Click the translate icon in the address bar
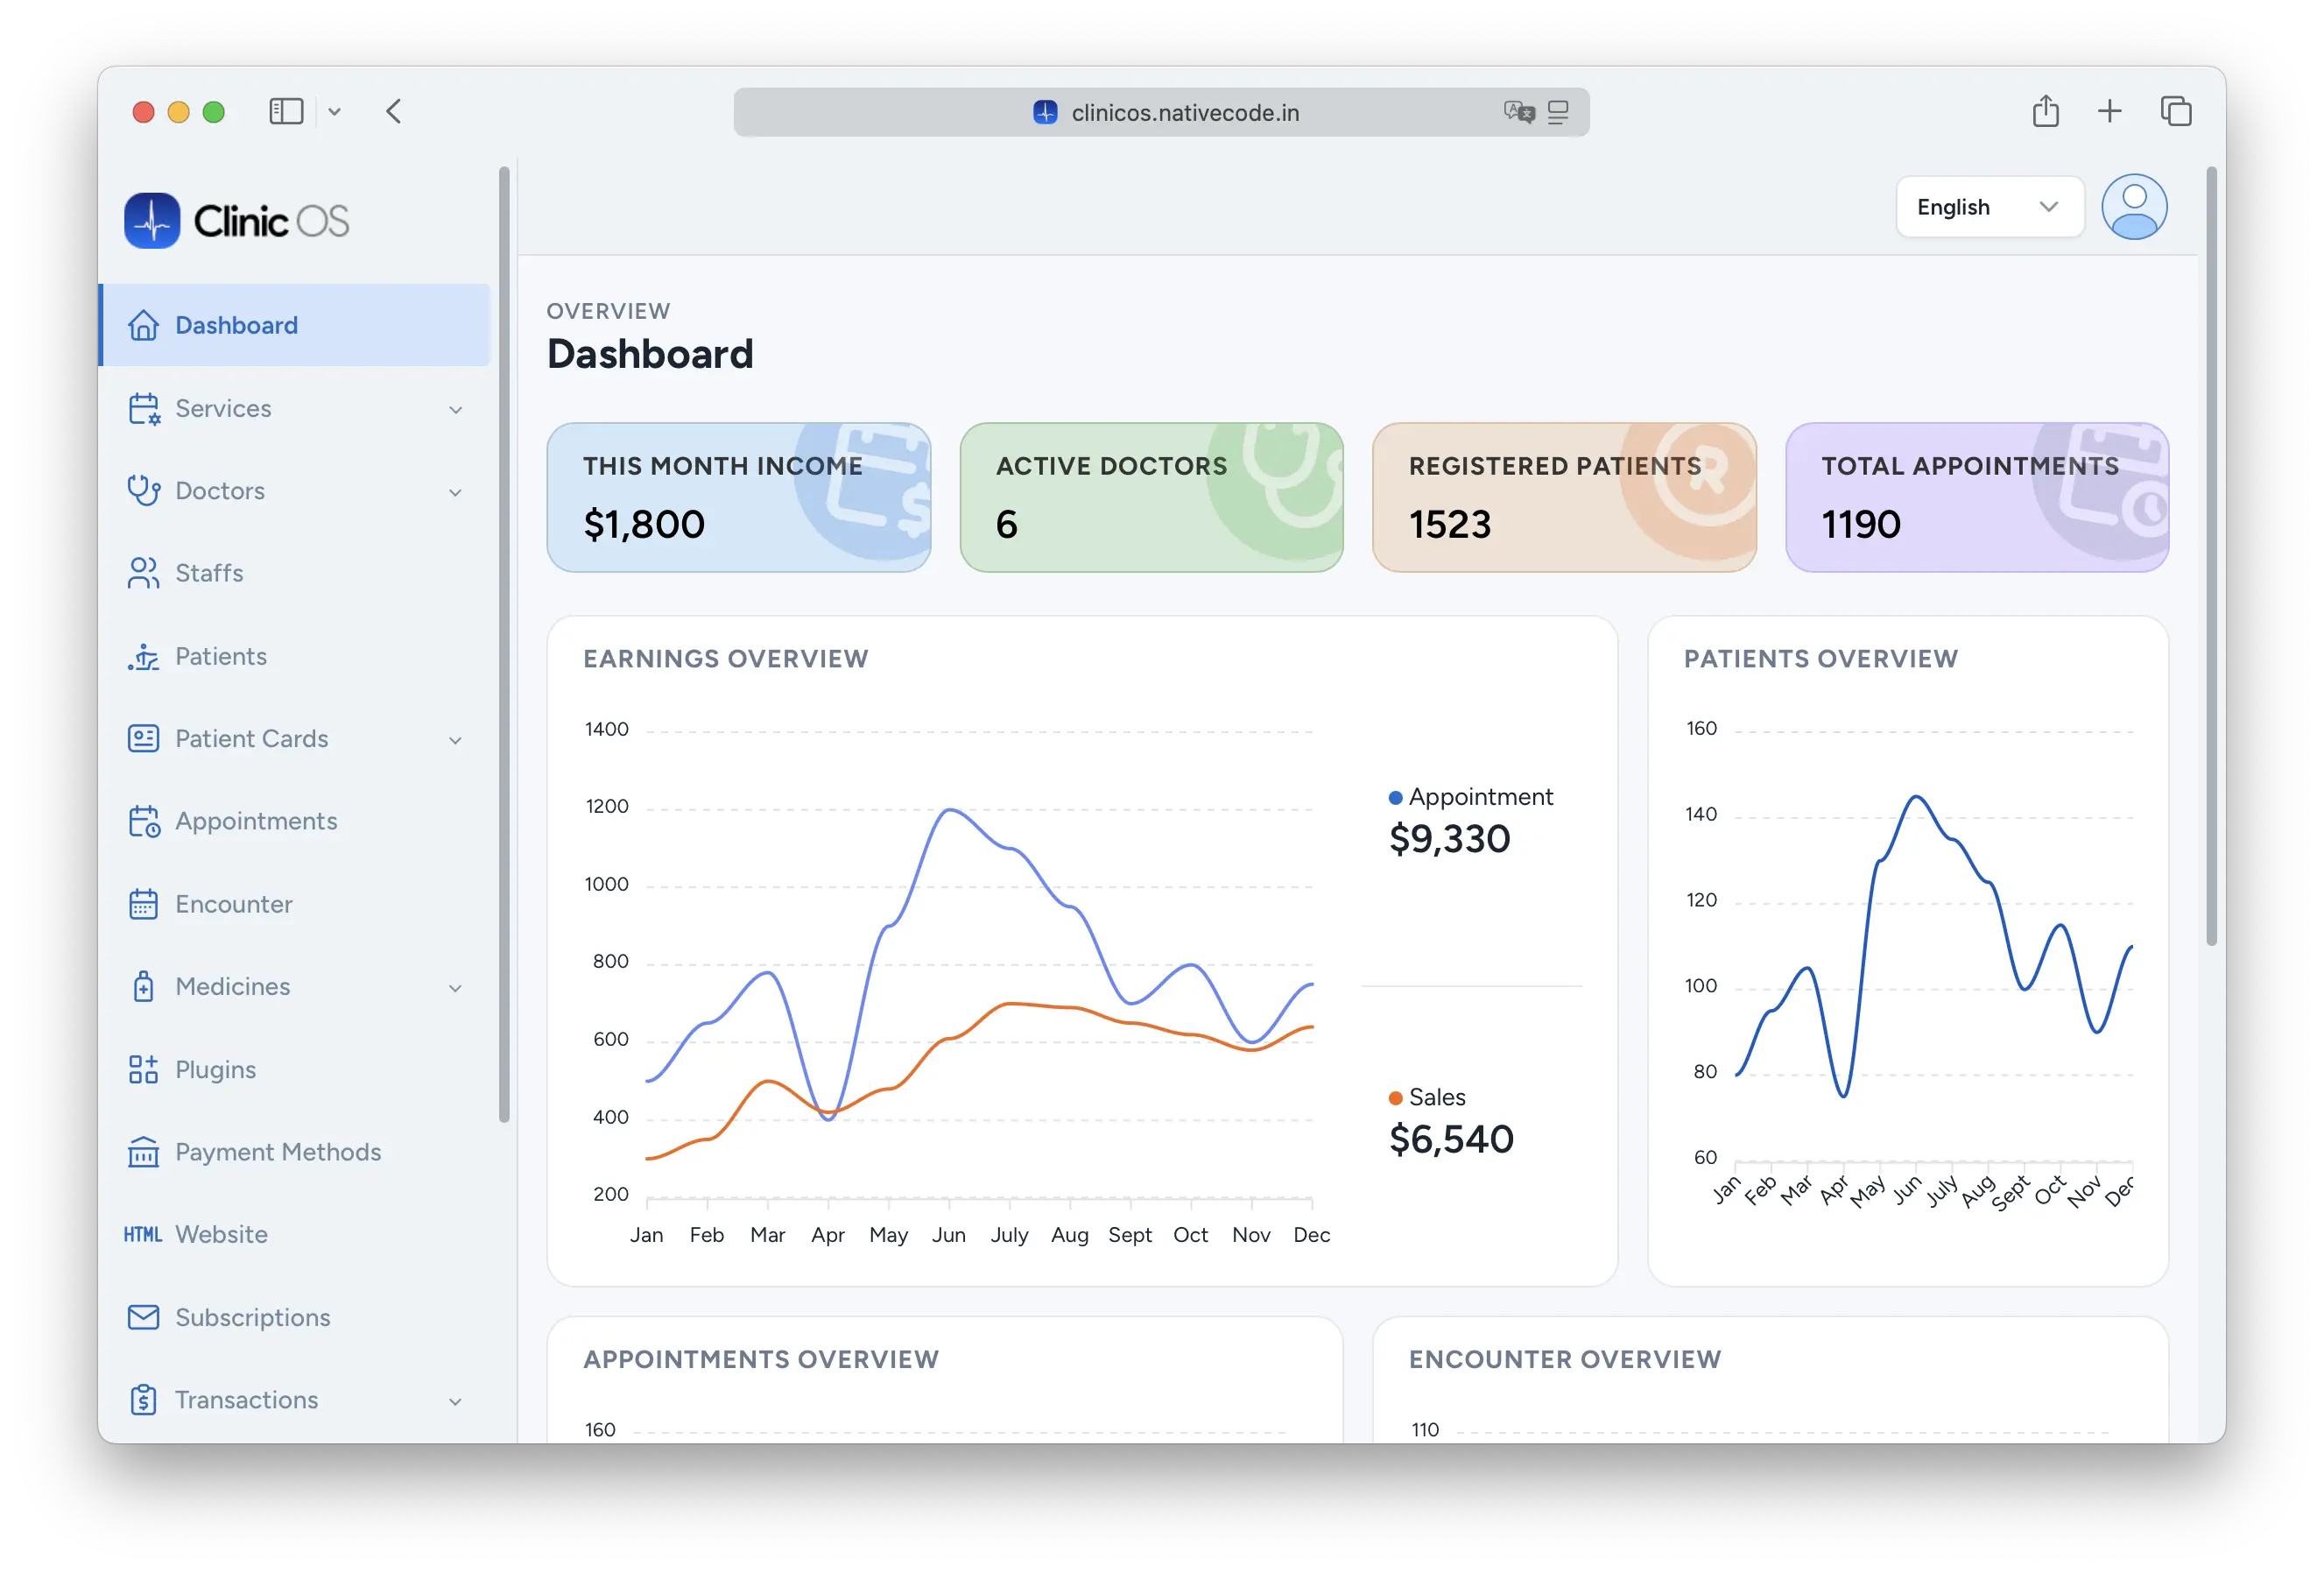 click(1518, 112)
